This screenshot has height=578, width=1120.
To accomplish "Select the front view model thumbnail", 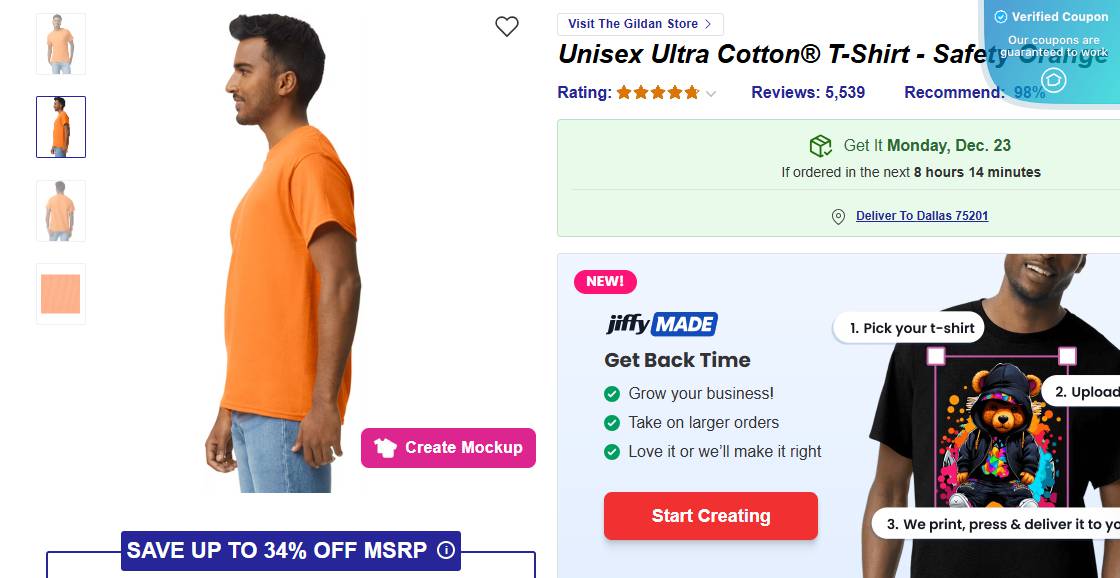I will coord(61,44).
